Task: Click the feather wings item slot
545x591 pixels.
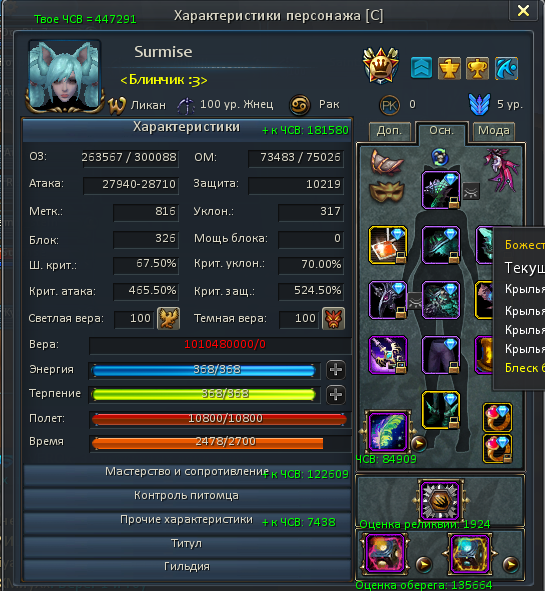Action: (x=387, y=432)
